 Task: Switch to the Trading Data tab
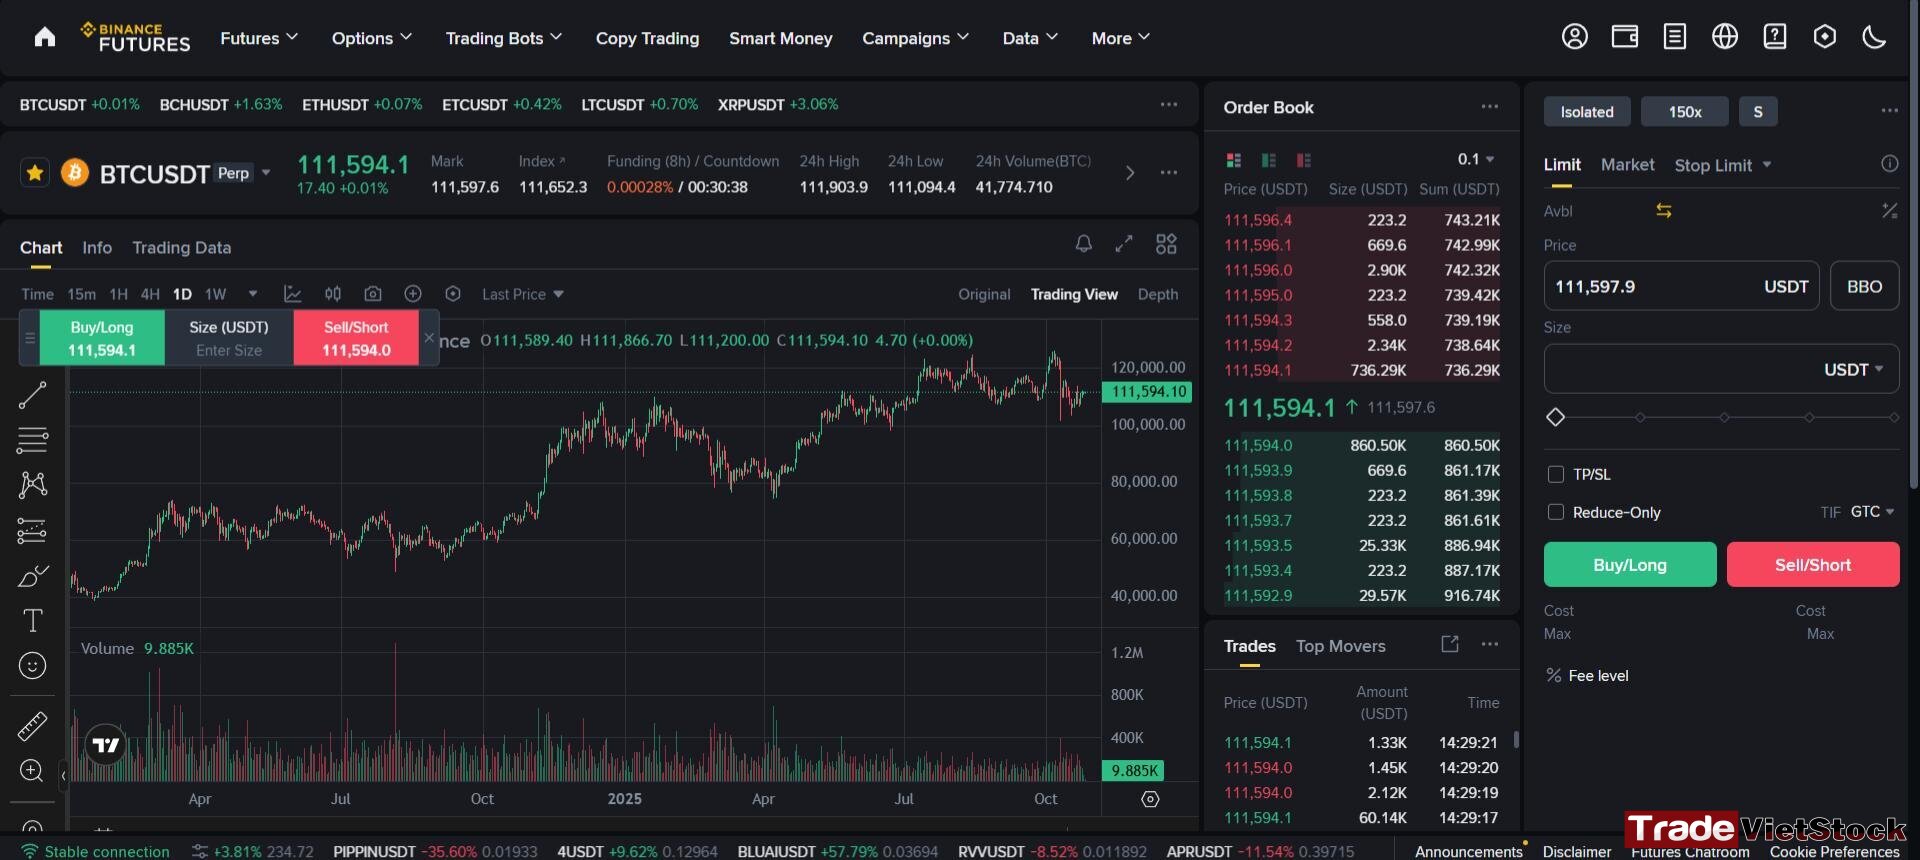(x=181, y=247)
